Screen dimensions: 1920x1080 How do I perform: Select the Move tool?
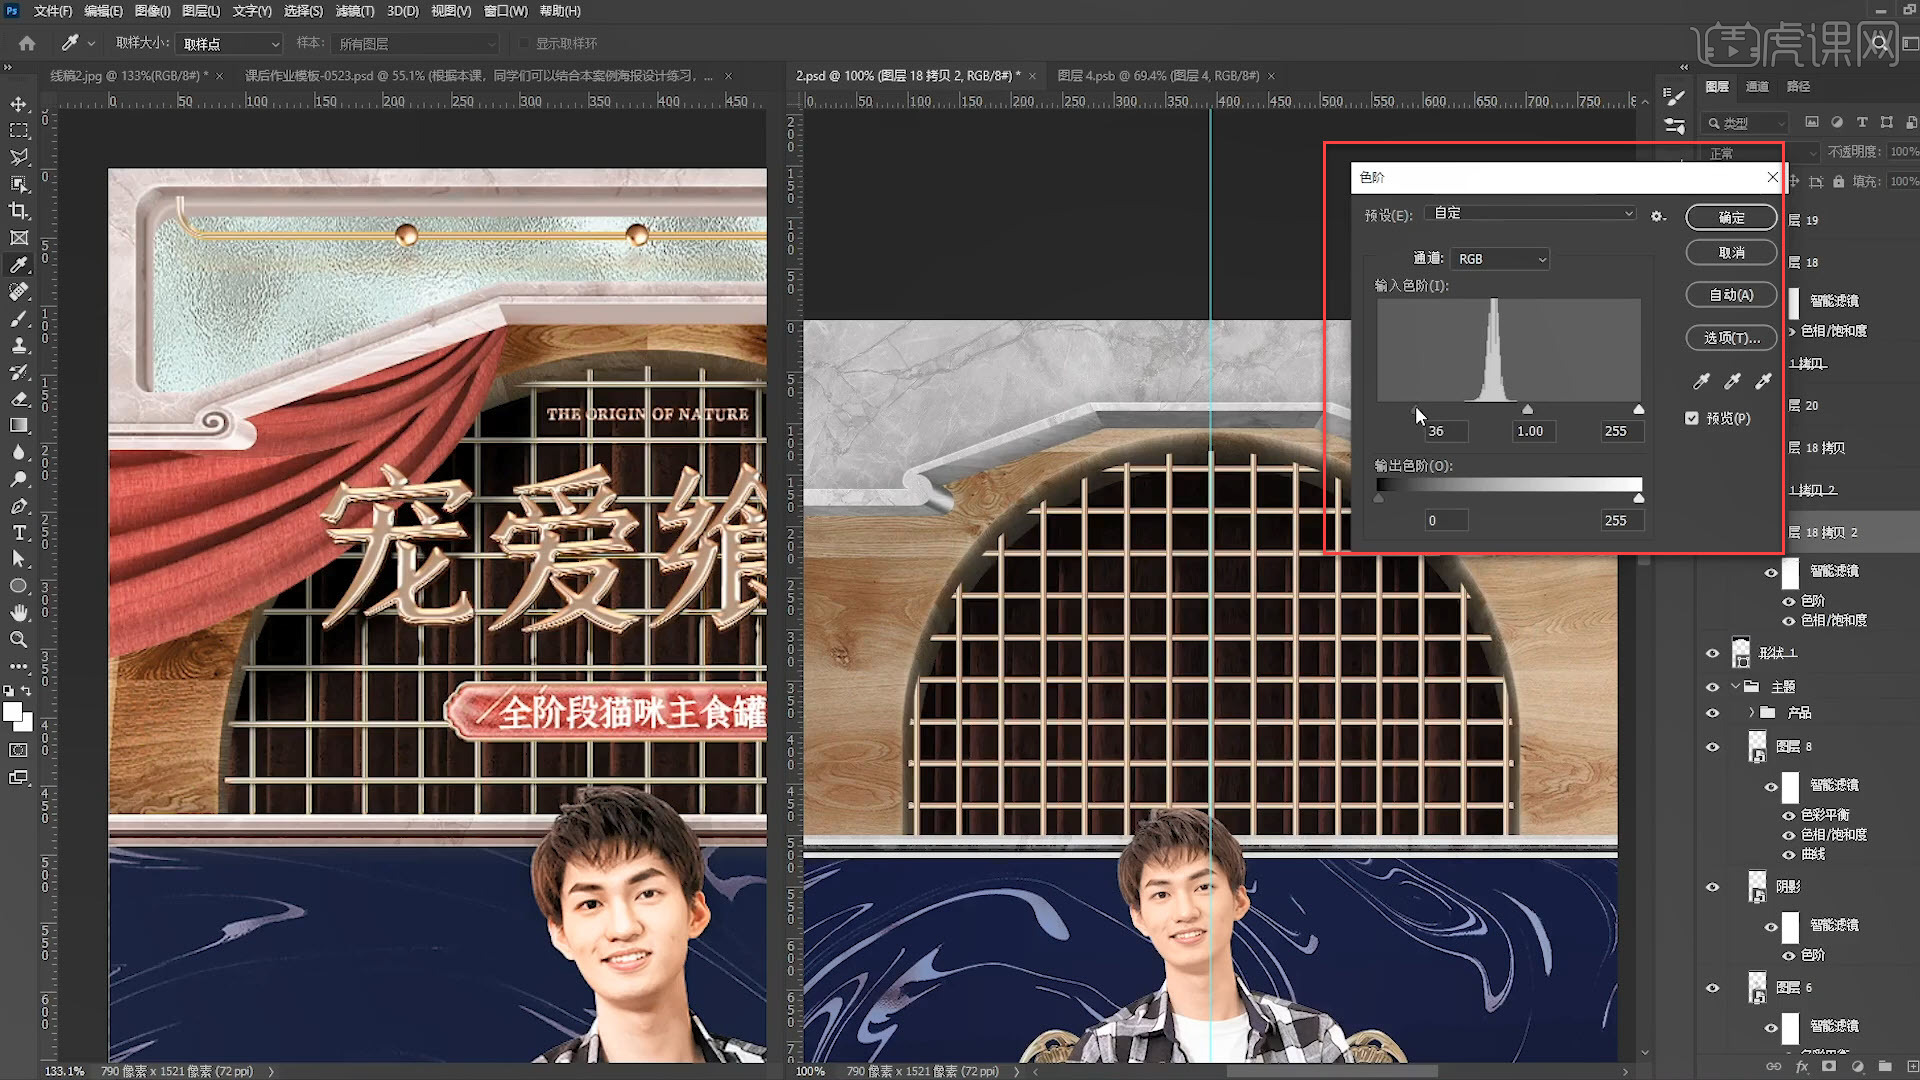(x=19, y=104)
